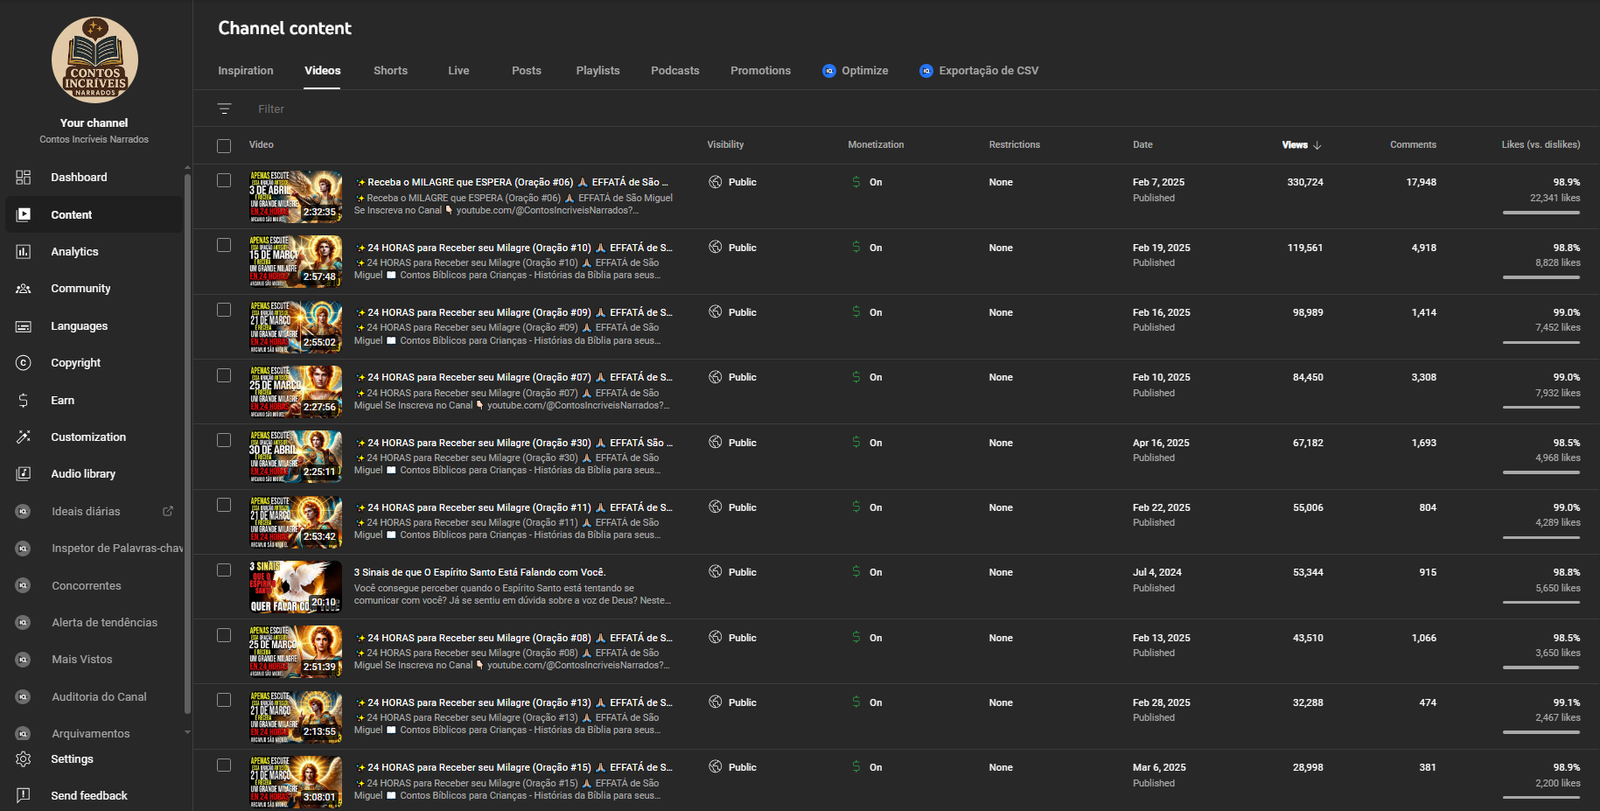The height and width of the screenshot is (811, 1600).
Task: Select the checkbox for Oração #06 video
Action: pyautogui.click(x=224, y=181)
